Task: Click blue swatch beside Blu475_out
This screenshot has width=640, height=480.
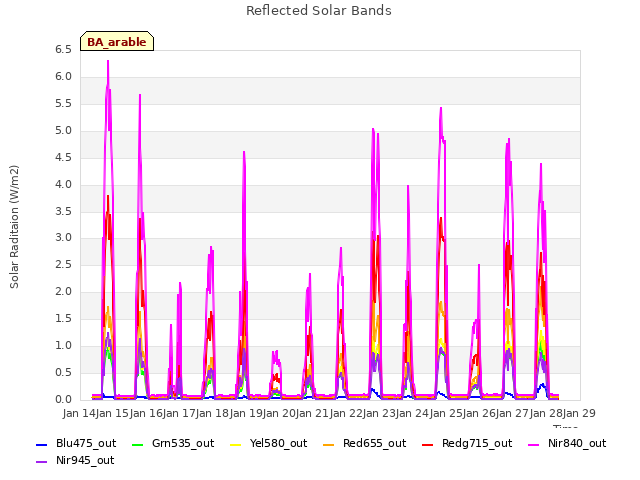Action: (x=42, y=444)
